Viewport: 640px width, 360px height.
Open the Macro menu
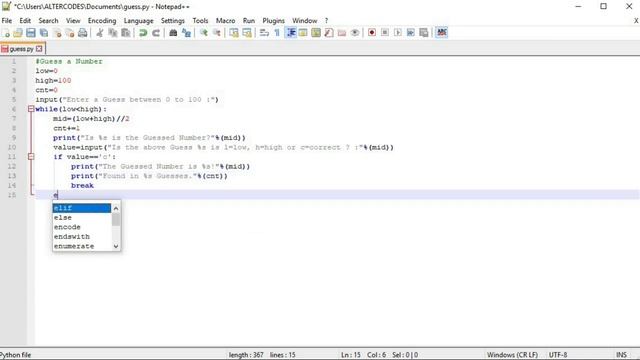tap(225, 20)
